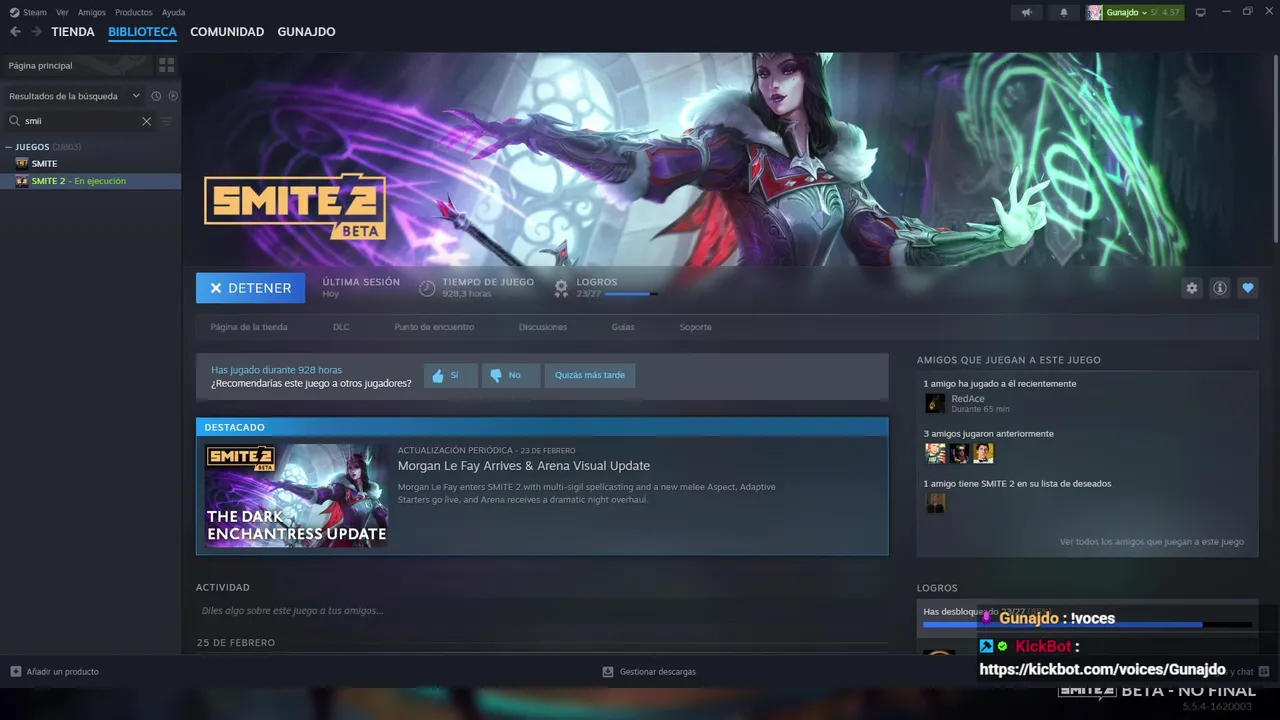Click the Tiempo de juego clock icon
Viewport: 1280px width, 720px height.
tap(427, 288)
